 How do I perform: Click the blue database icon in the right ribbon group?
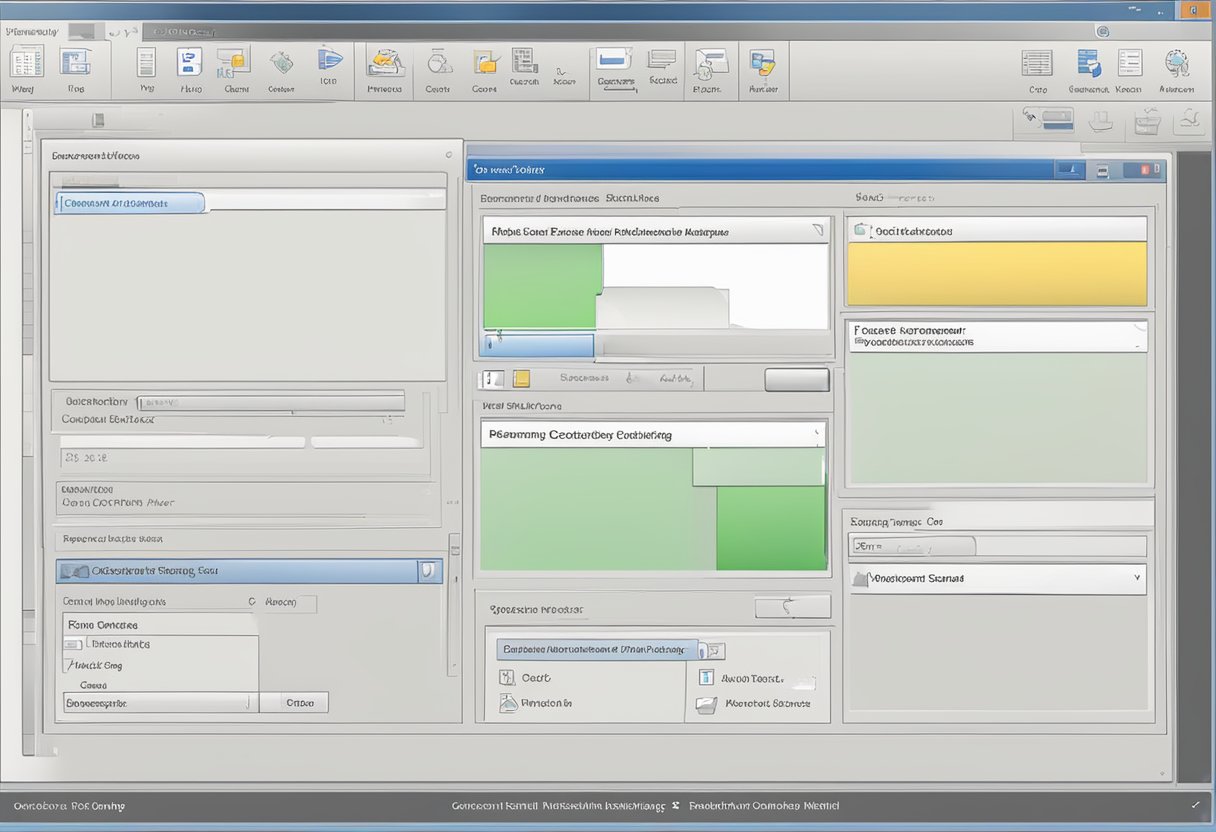coord(1088,63)
